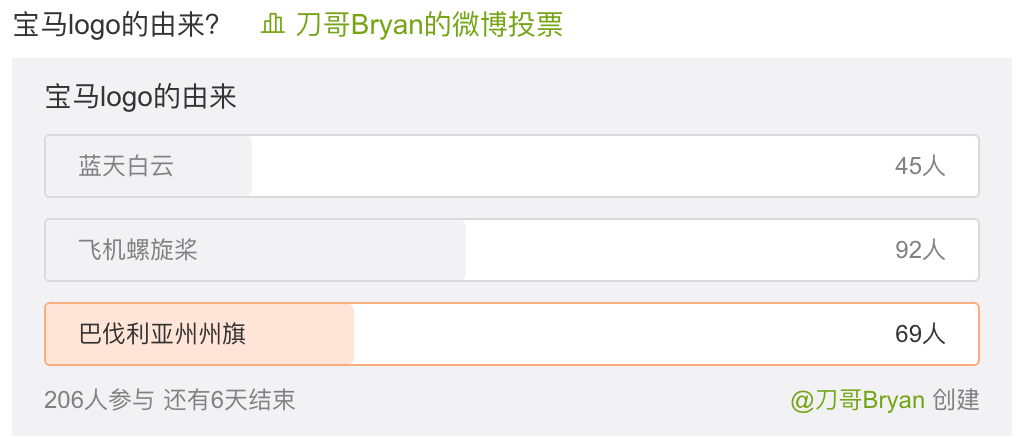Open the @刀哥Bryan creator profile link
Viewport: 1026px width, 438px height.
[857, 400]
